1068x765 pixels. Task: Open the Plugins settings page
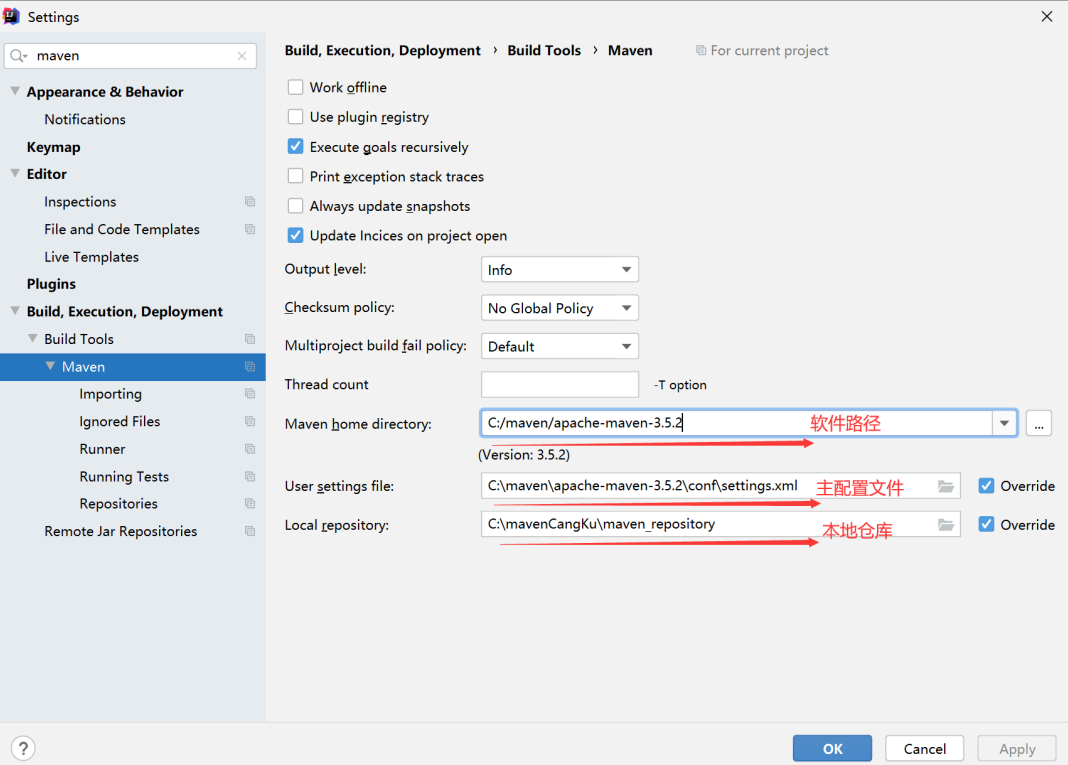51,284
